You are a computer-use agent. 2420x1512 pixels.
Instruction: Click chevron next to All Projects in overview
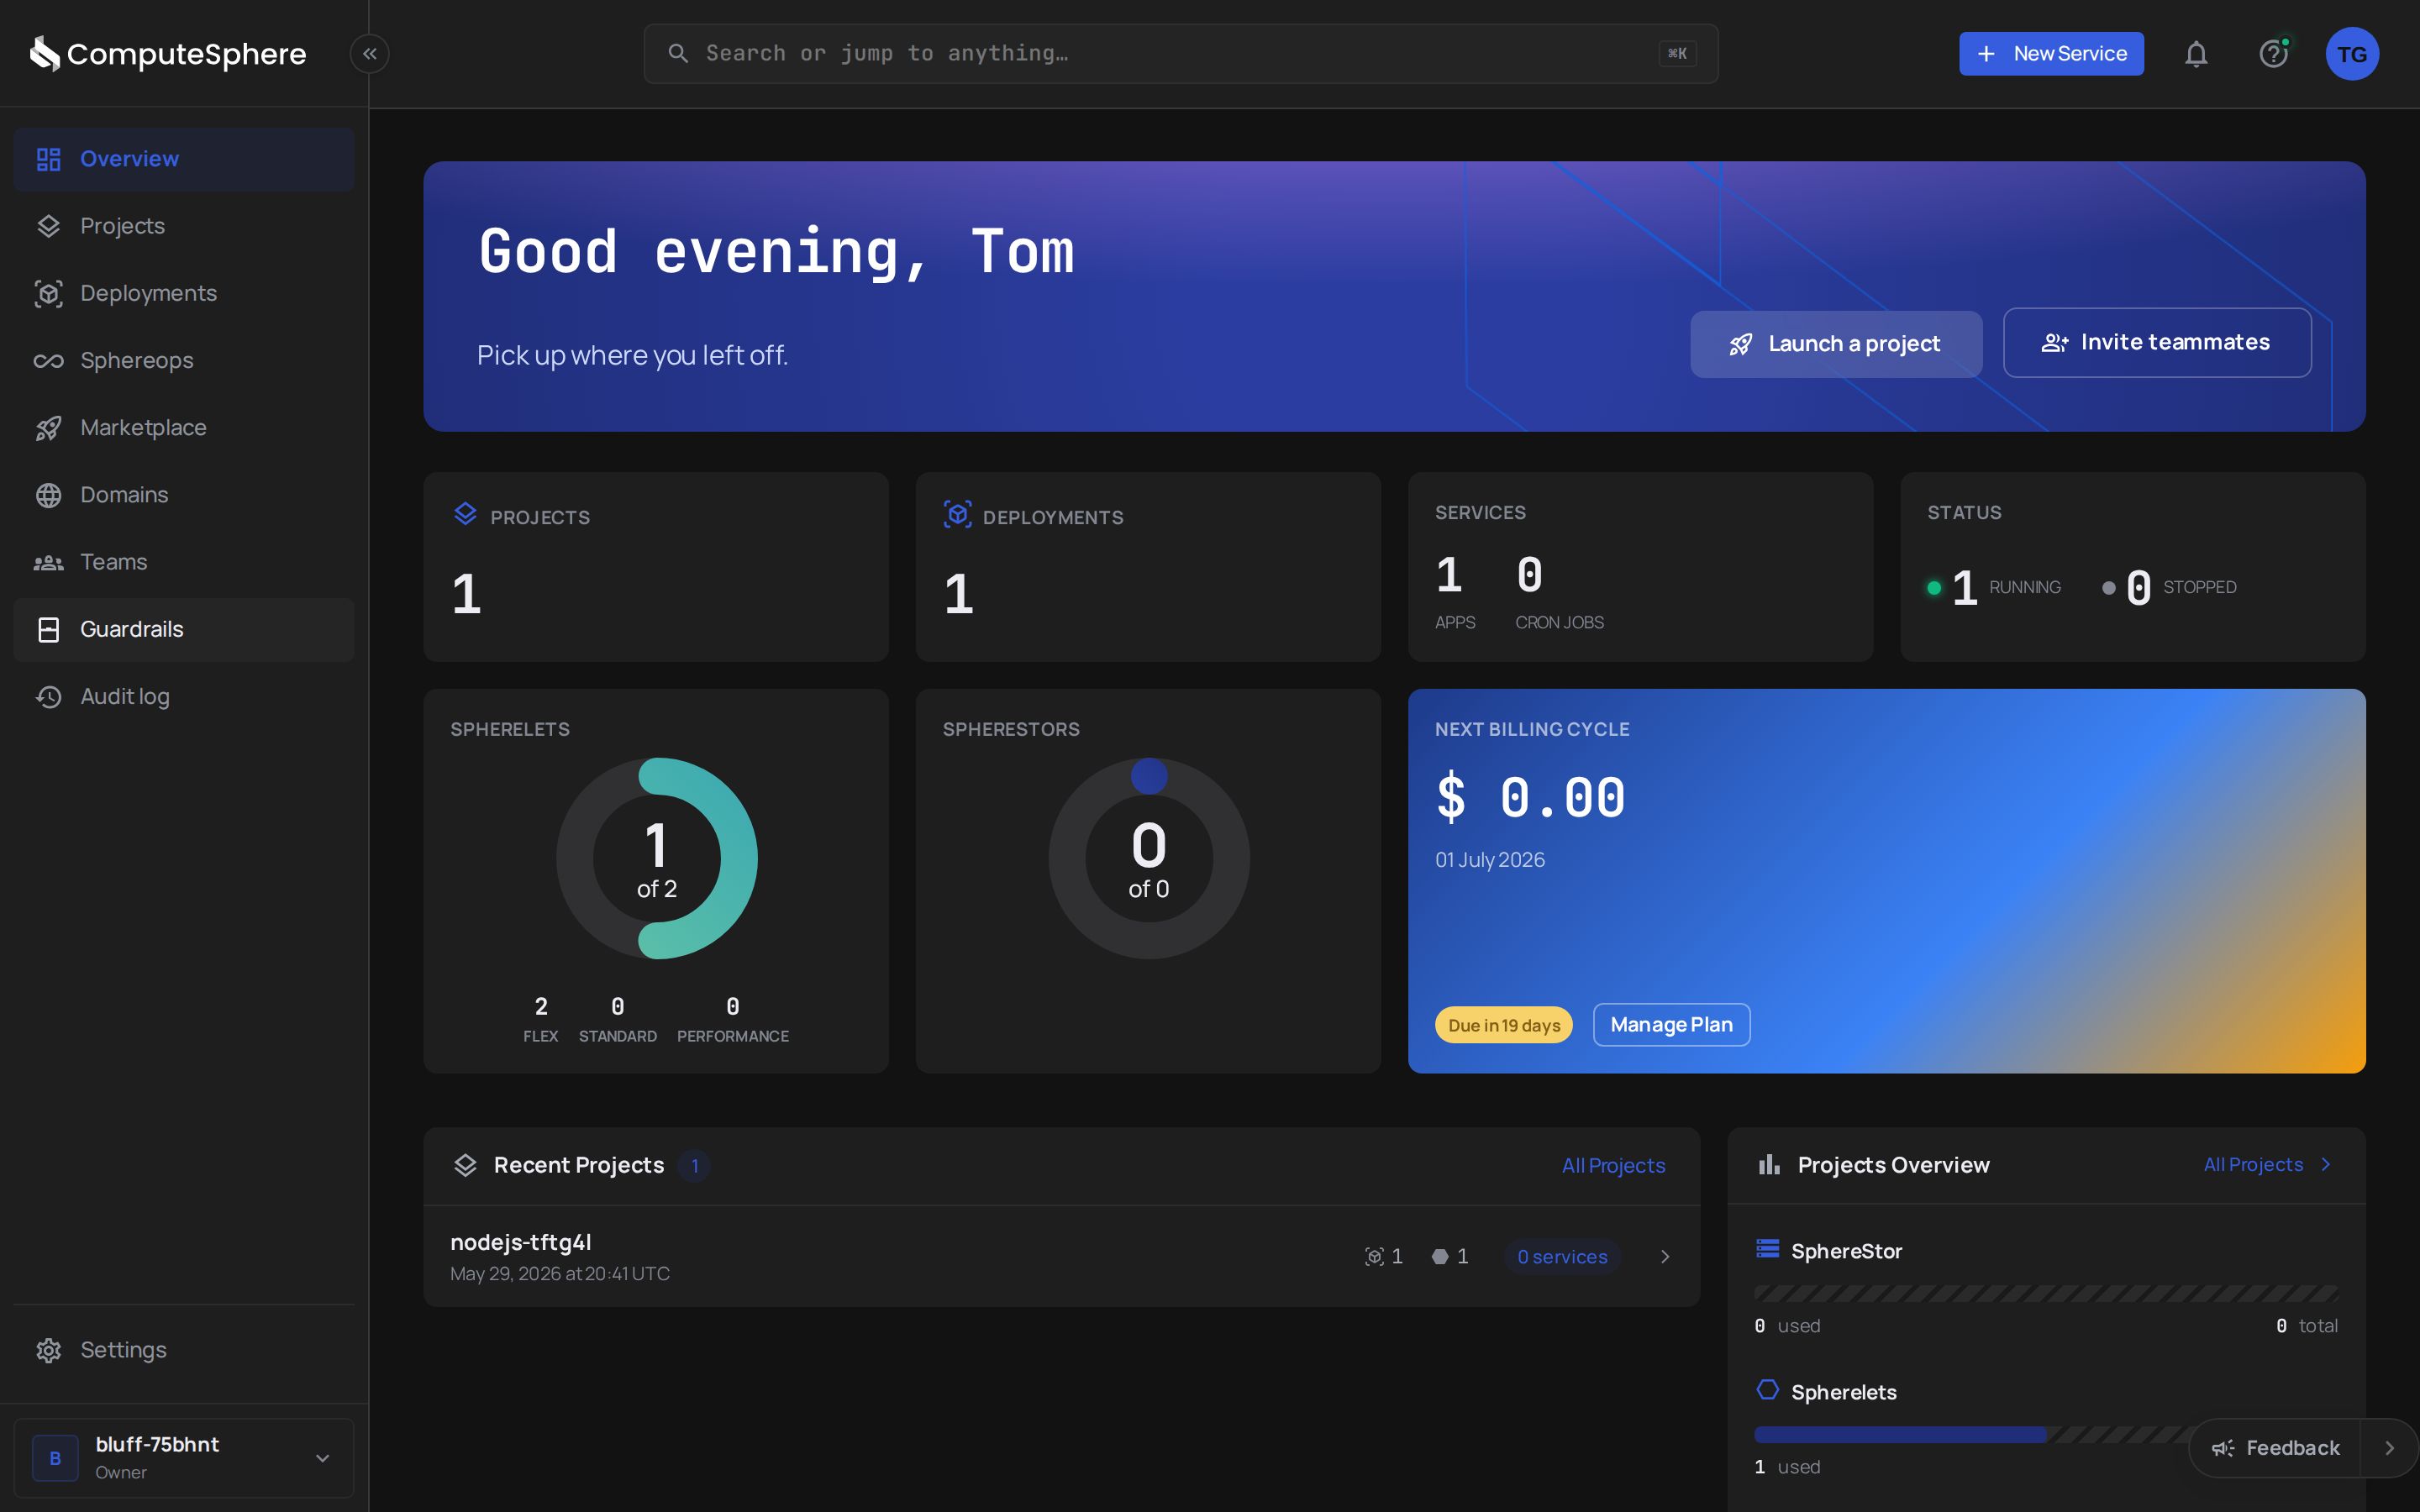point(2326,1164)
